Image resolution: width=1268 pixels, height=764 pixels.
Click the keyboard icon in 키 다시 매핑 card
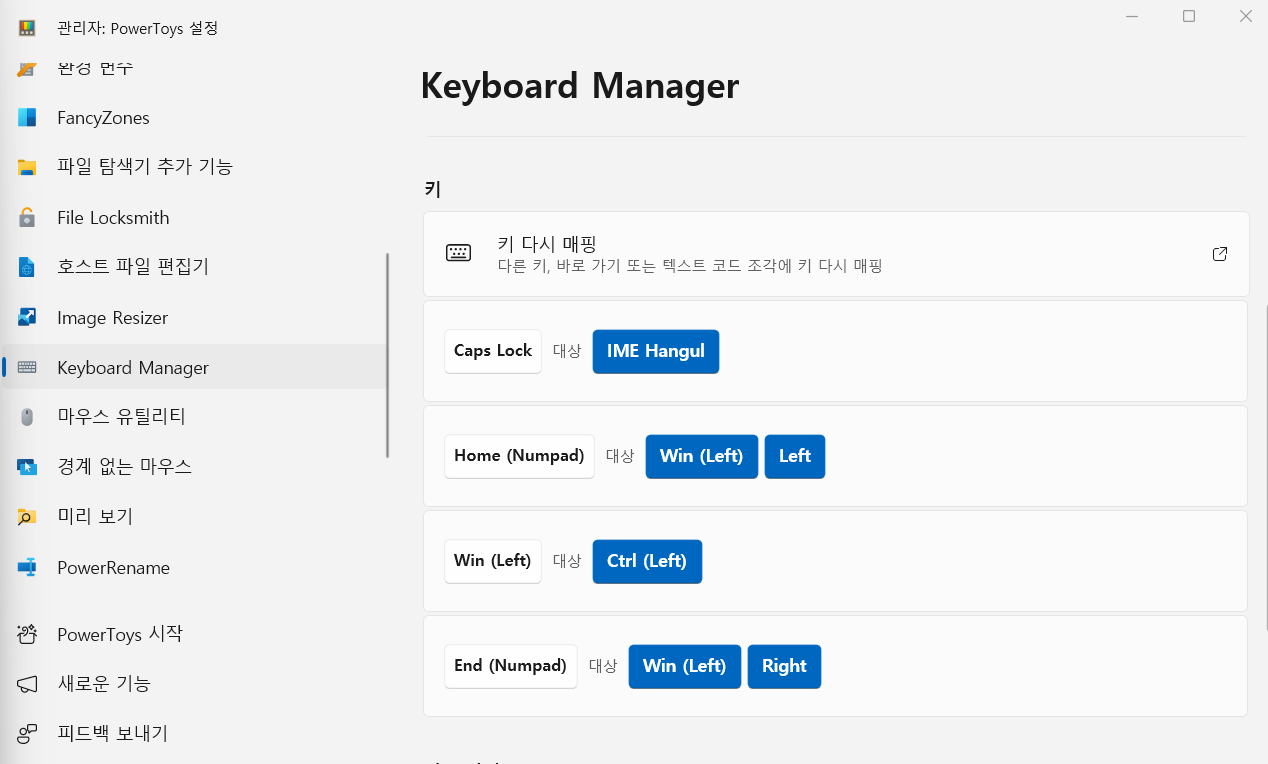coord(458,254)
